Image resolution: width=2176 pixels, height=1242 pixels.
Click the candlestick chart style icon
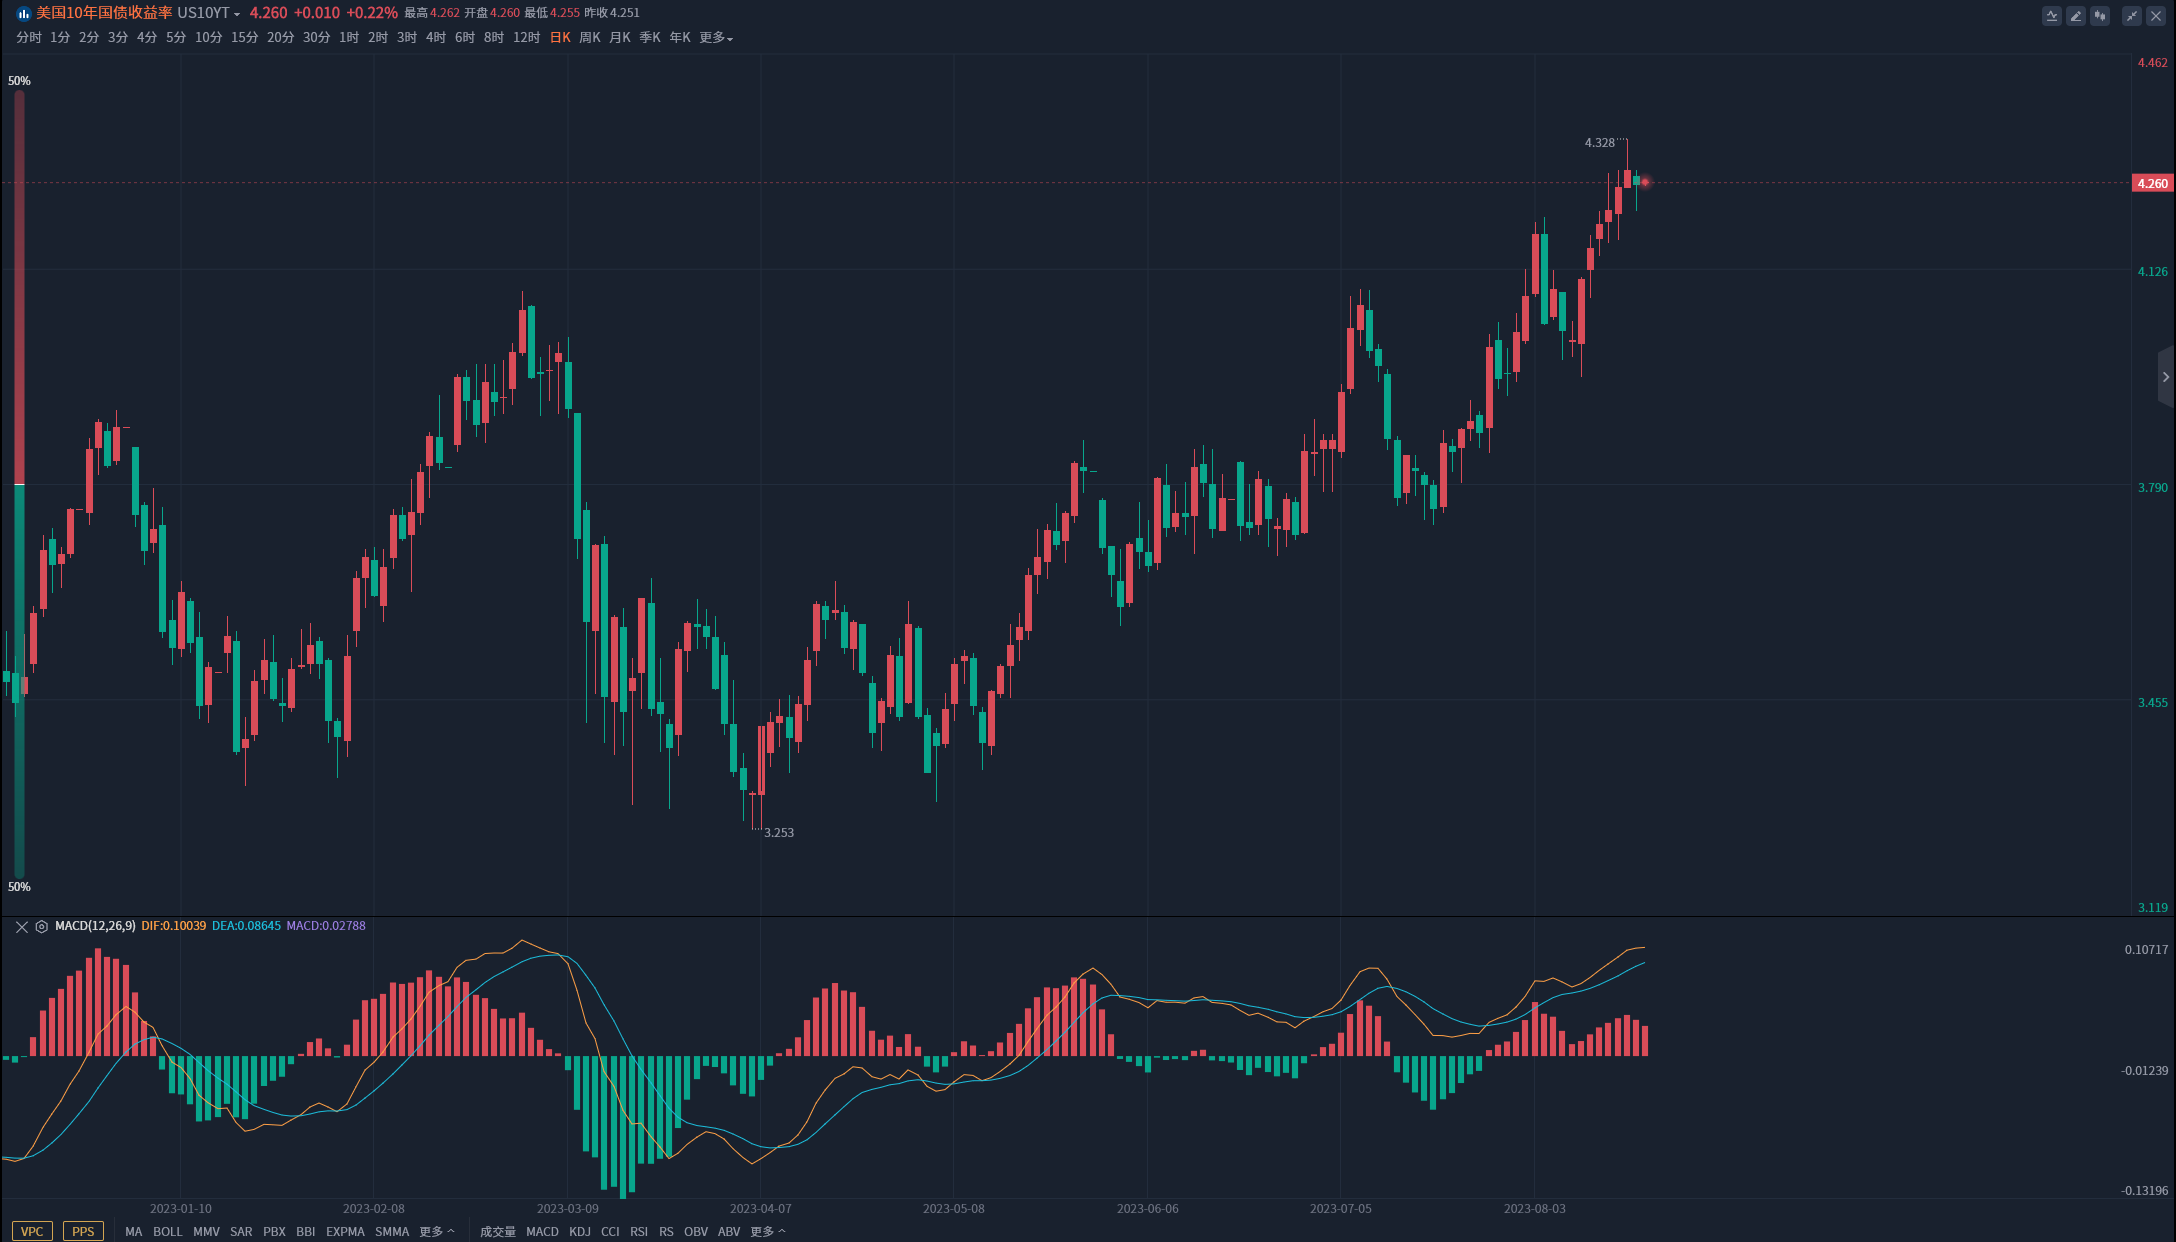pos(2100,16)
